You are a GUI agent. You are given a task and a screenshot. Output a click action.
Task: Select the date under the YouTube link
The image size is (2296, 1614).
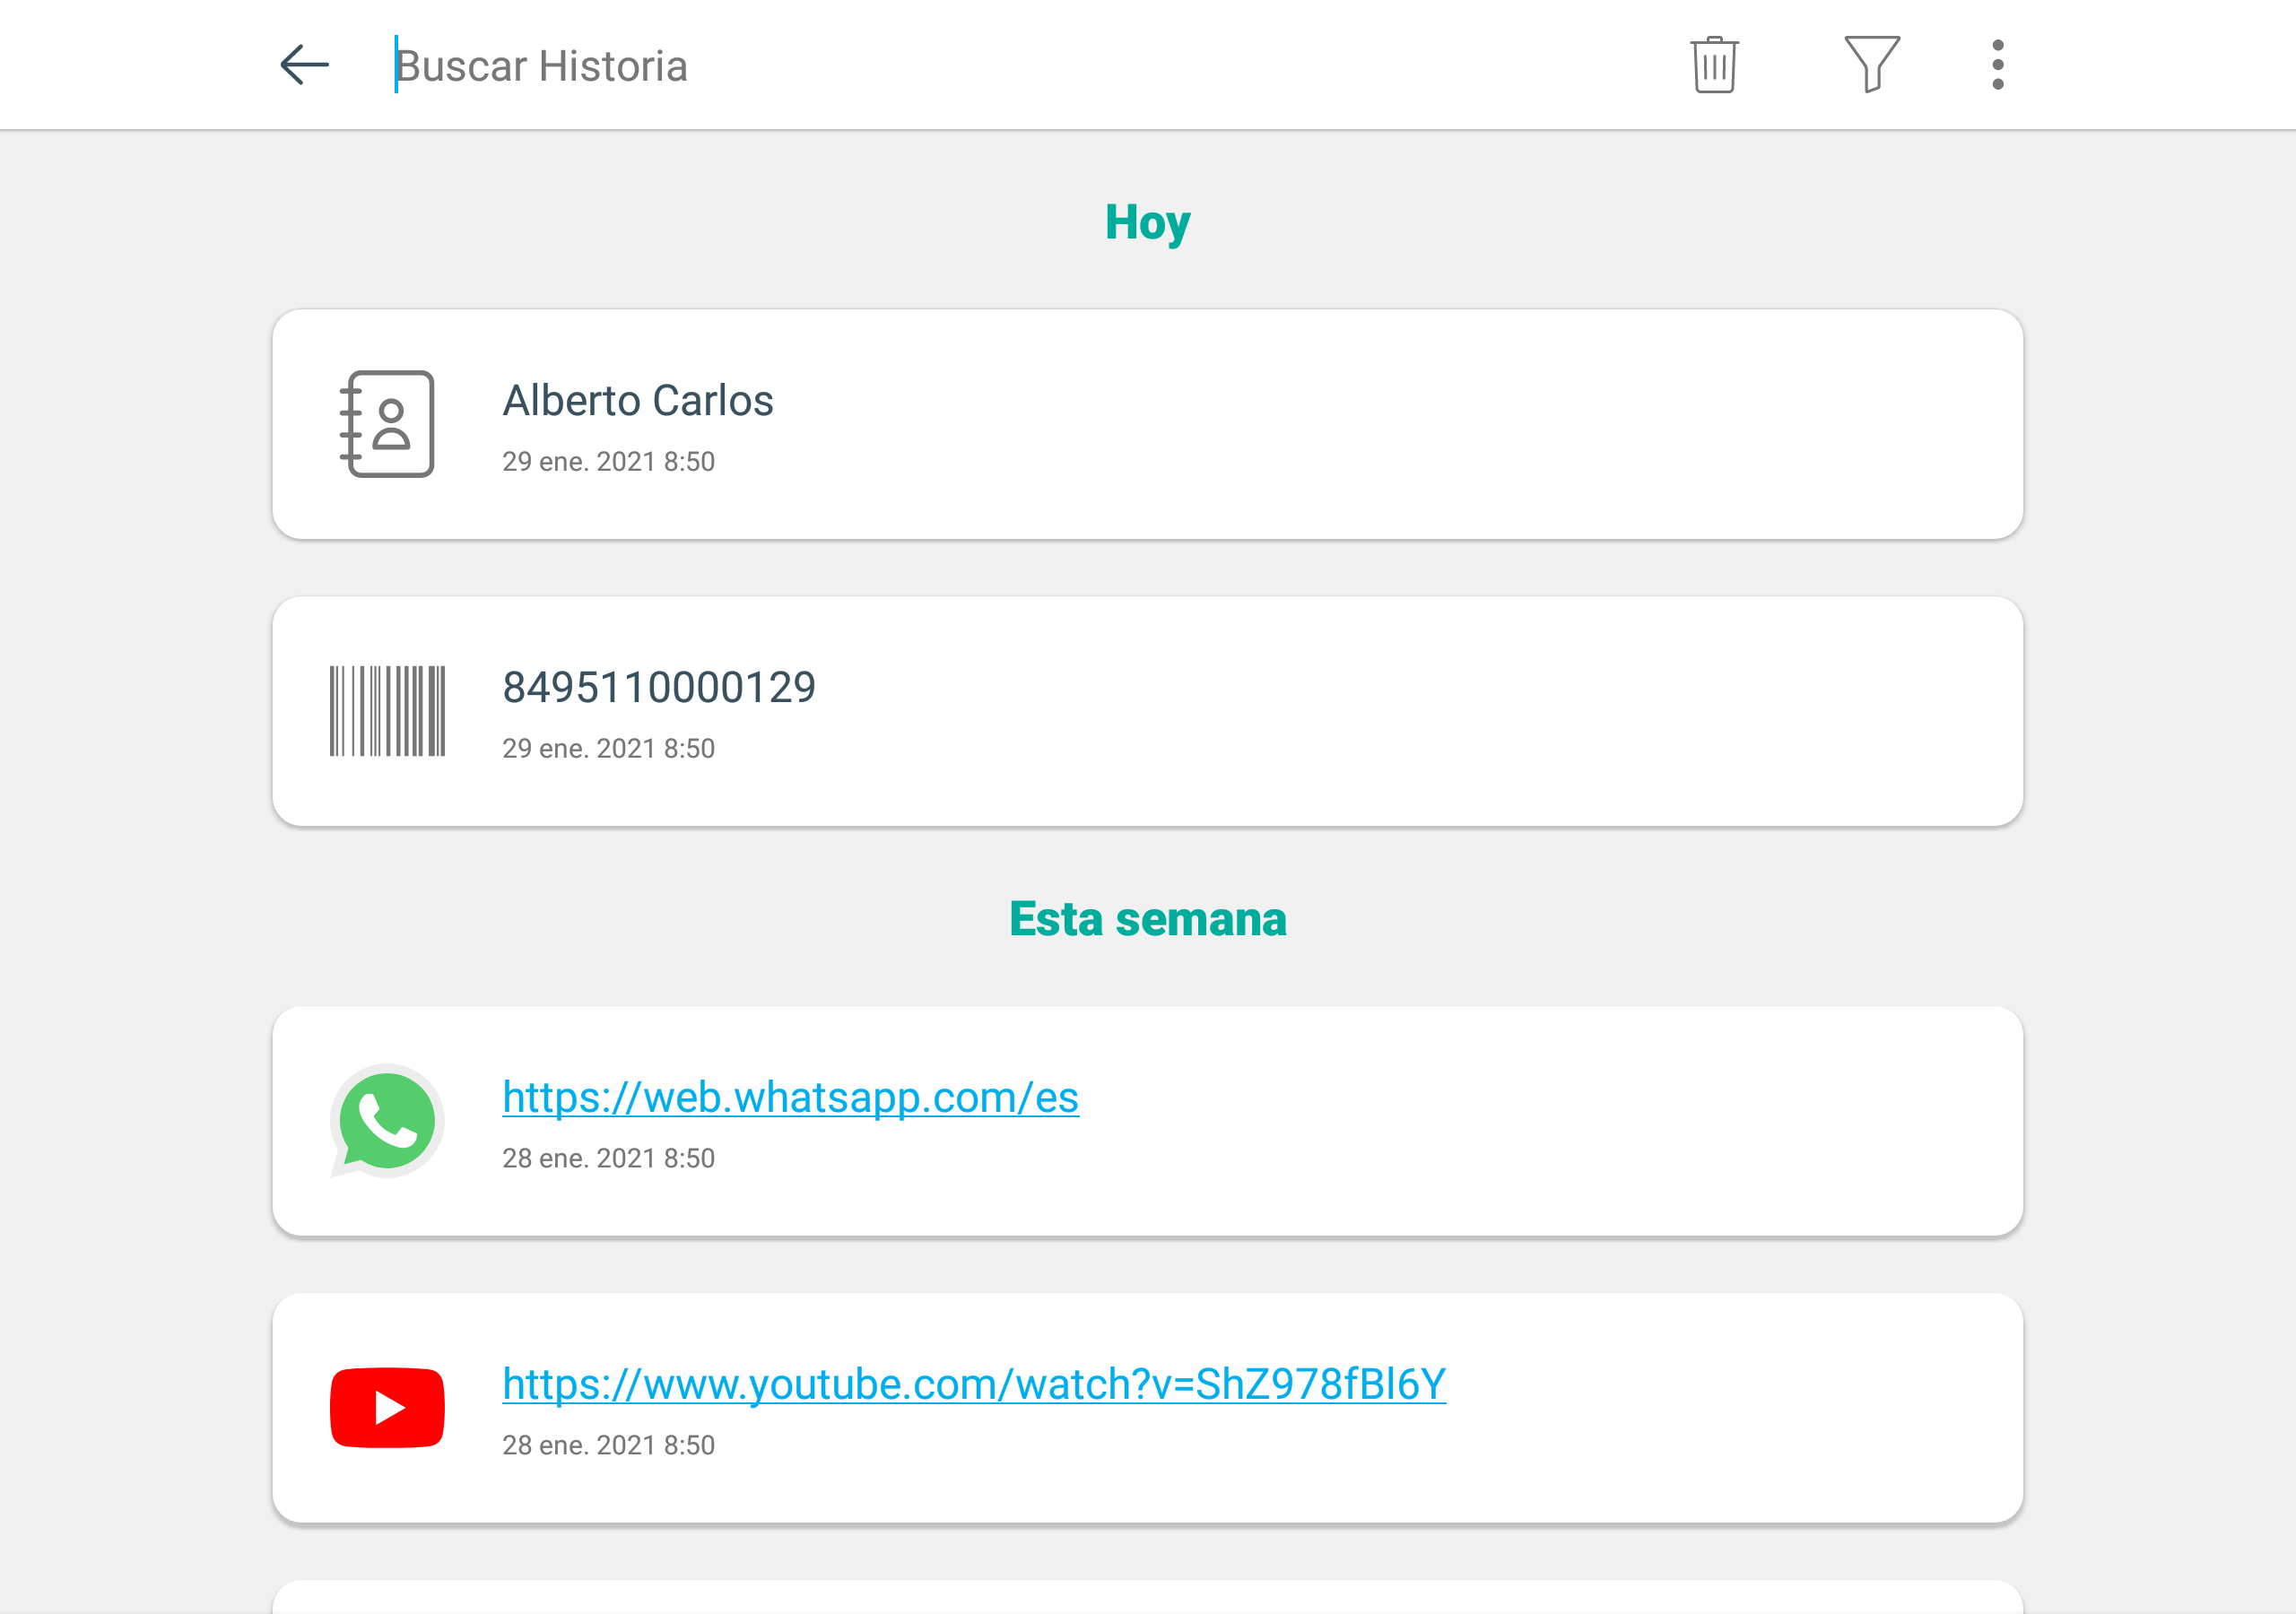coord(608,1446)
